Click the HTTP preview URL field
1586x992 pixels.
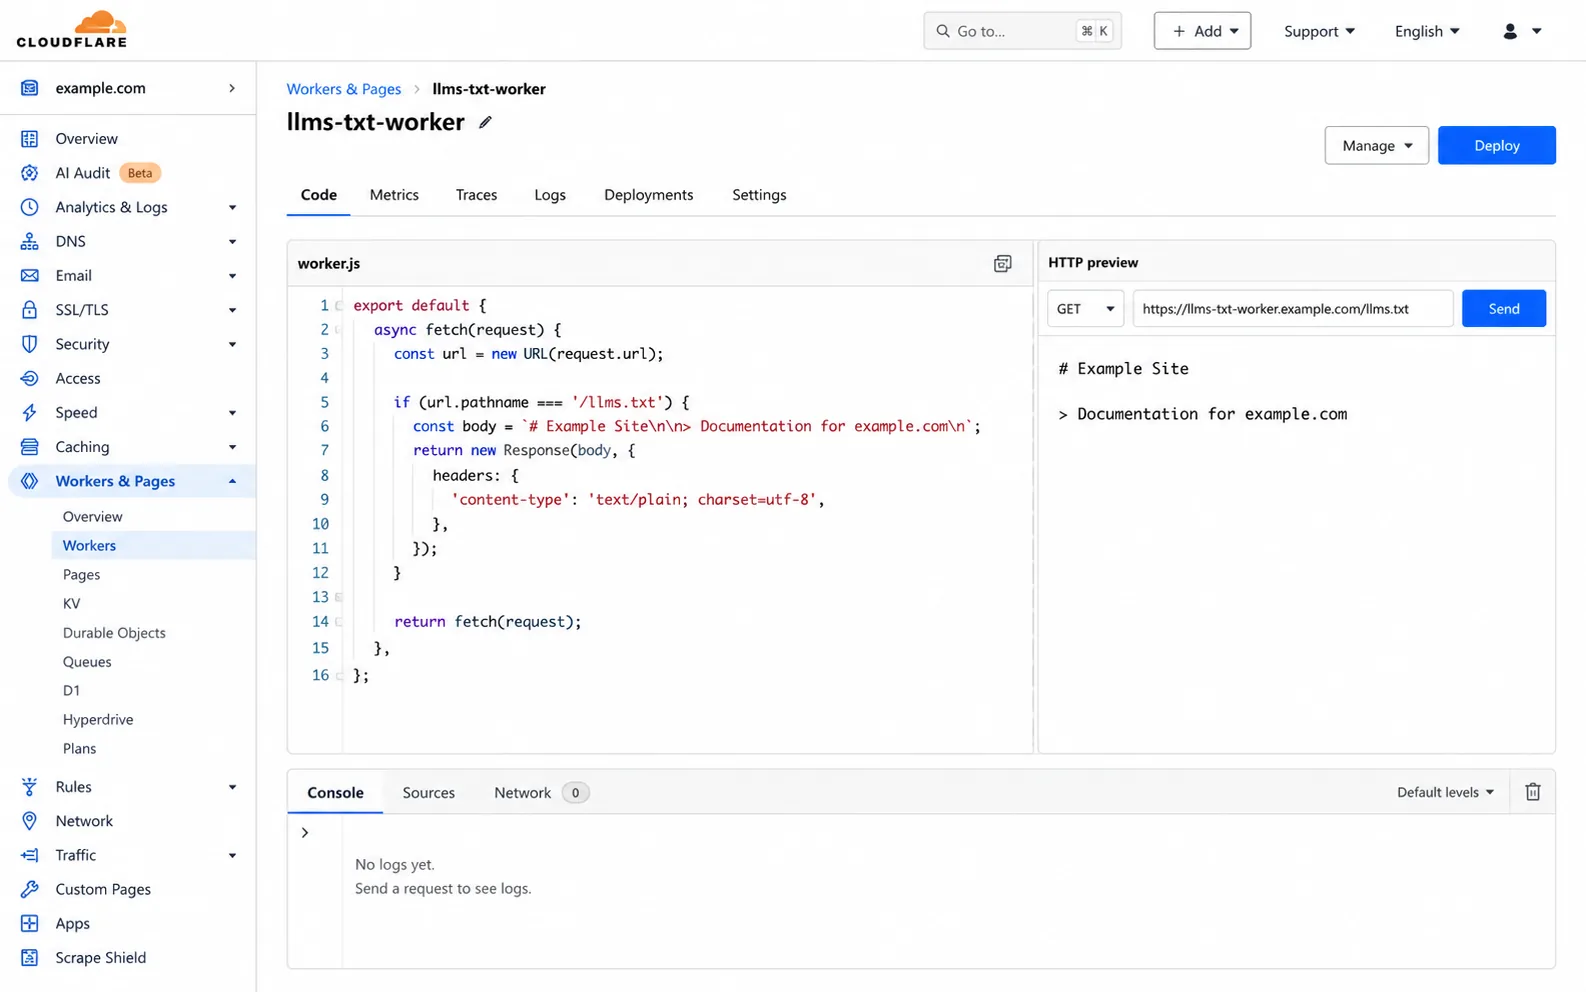point(1292,308)
